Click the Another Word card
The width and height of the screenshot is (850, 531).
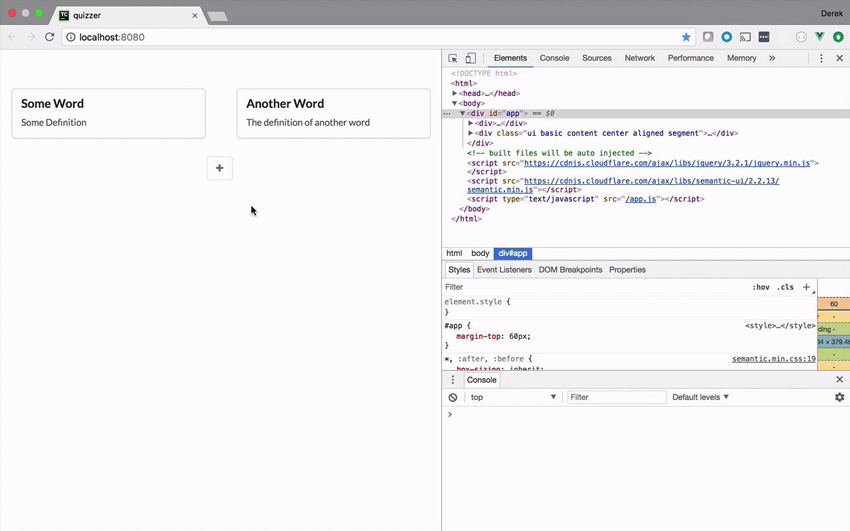click(333, 114)
